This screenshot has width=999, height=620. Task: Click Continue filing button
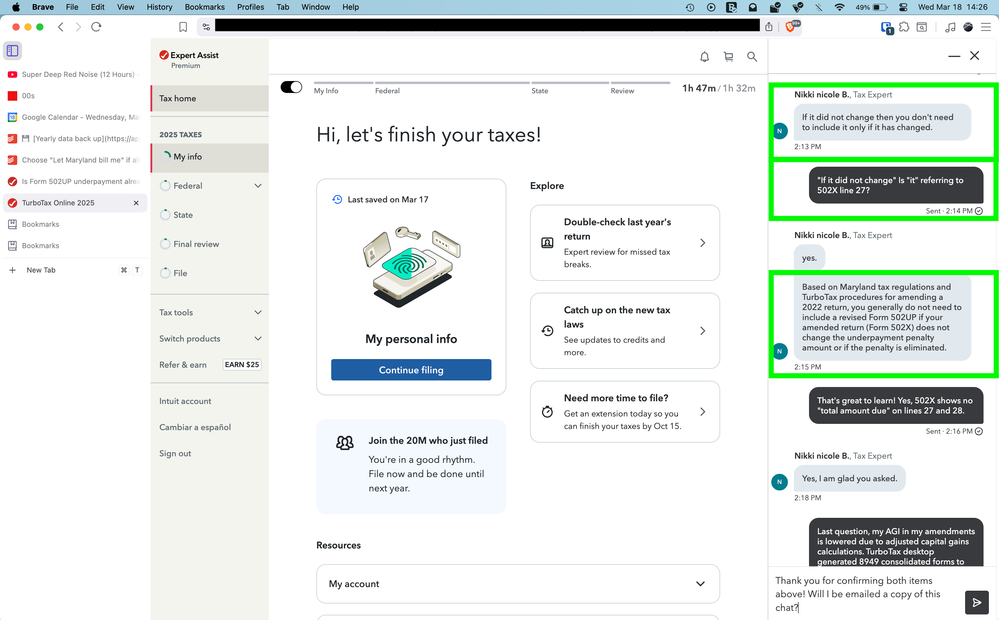coord(411,370)
